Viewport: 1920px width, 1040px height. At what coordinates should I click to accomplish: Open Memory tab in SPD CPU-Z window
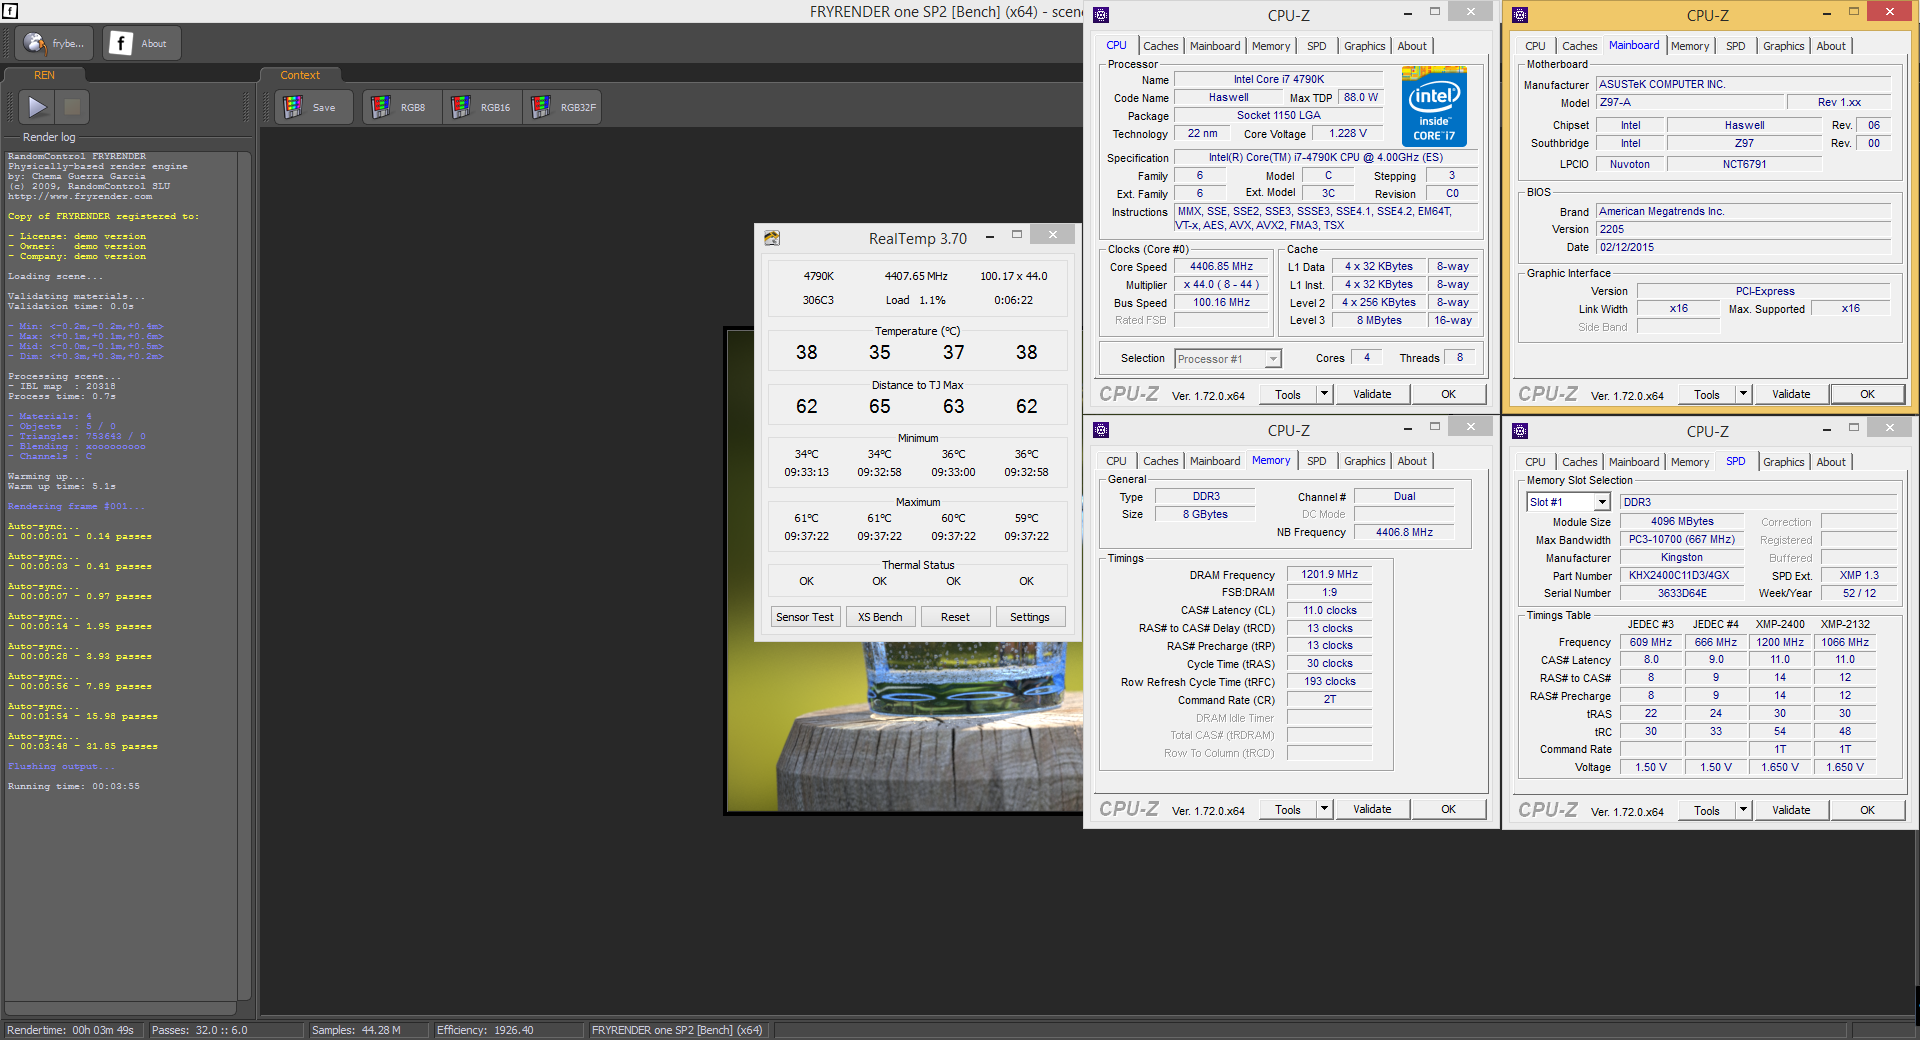(1689, 462)
